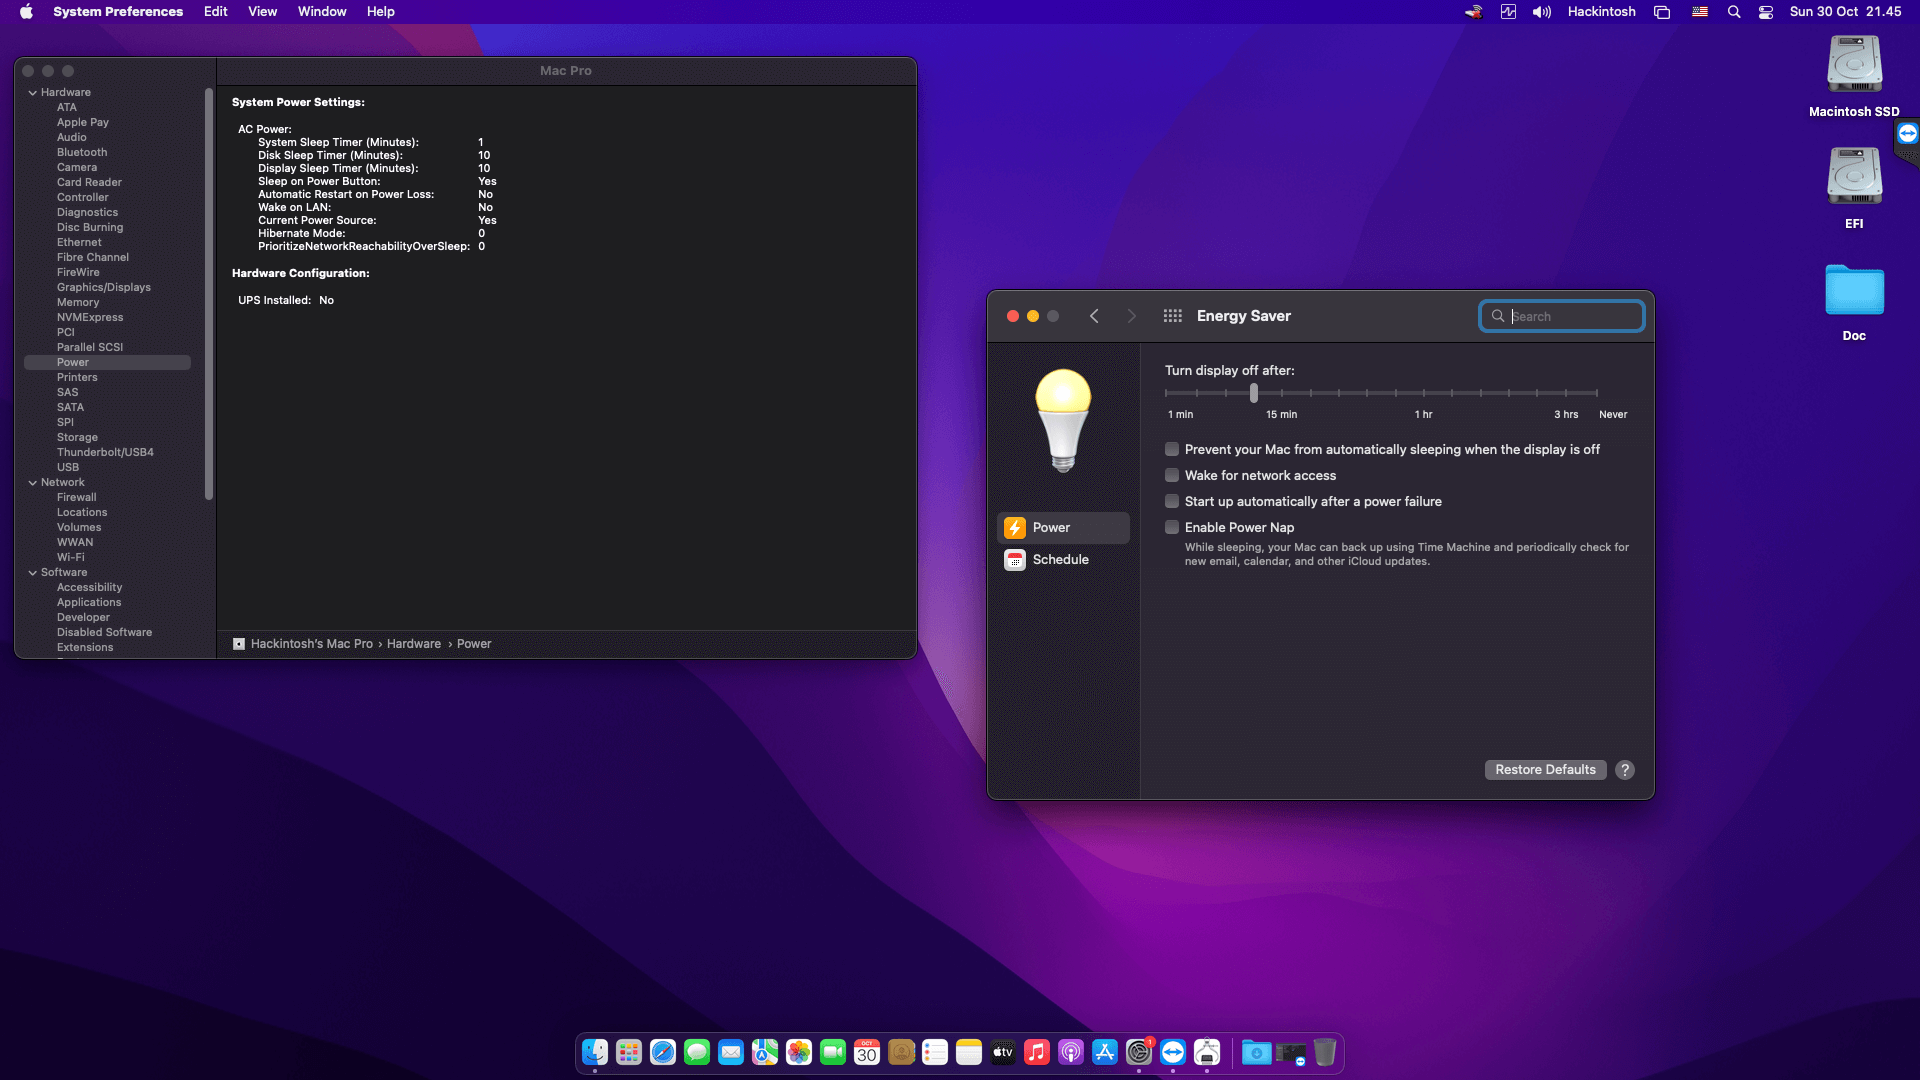This screenshot has width=1920, height=1080.
Task: Open the Window menu
Action: [x=321, y=12]
